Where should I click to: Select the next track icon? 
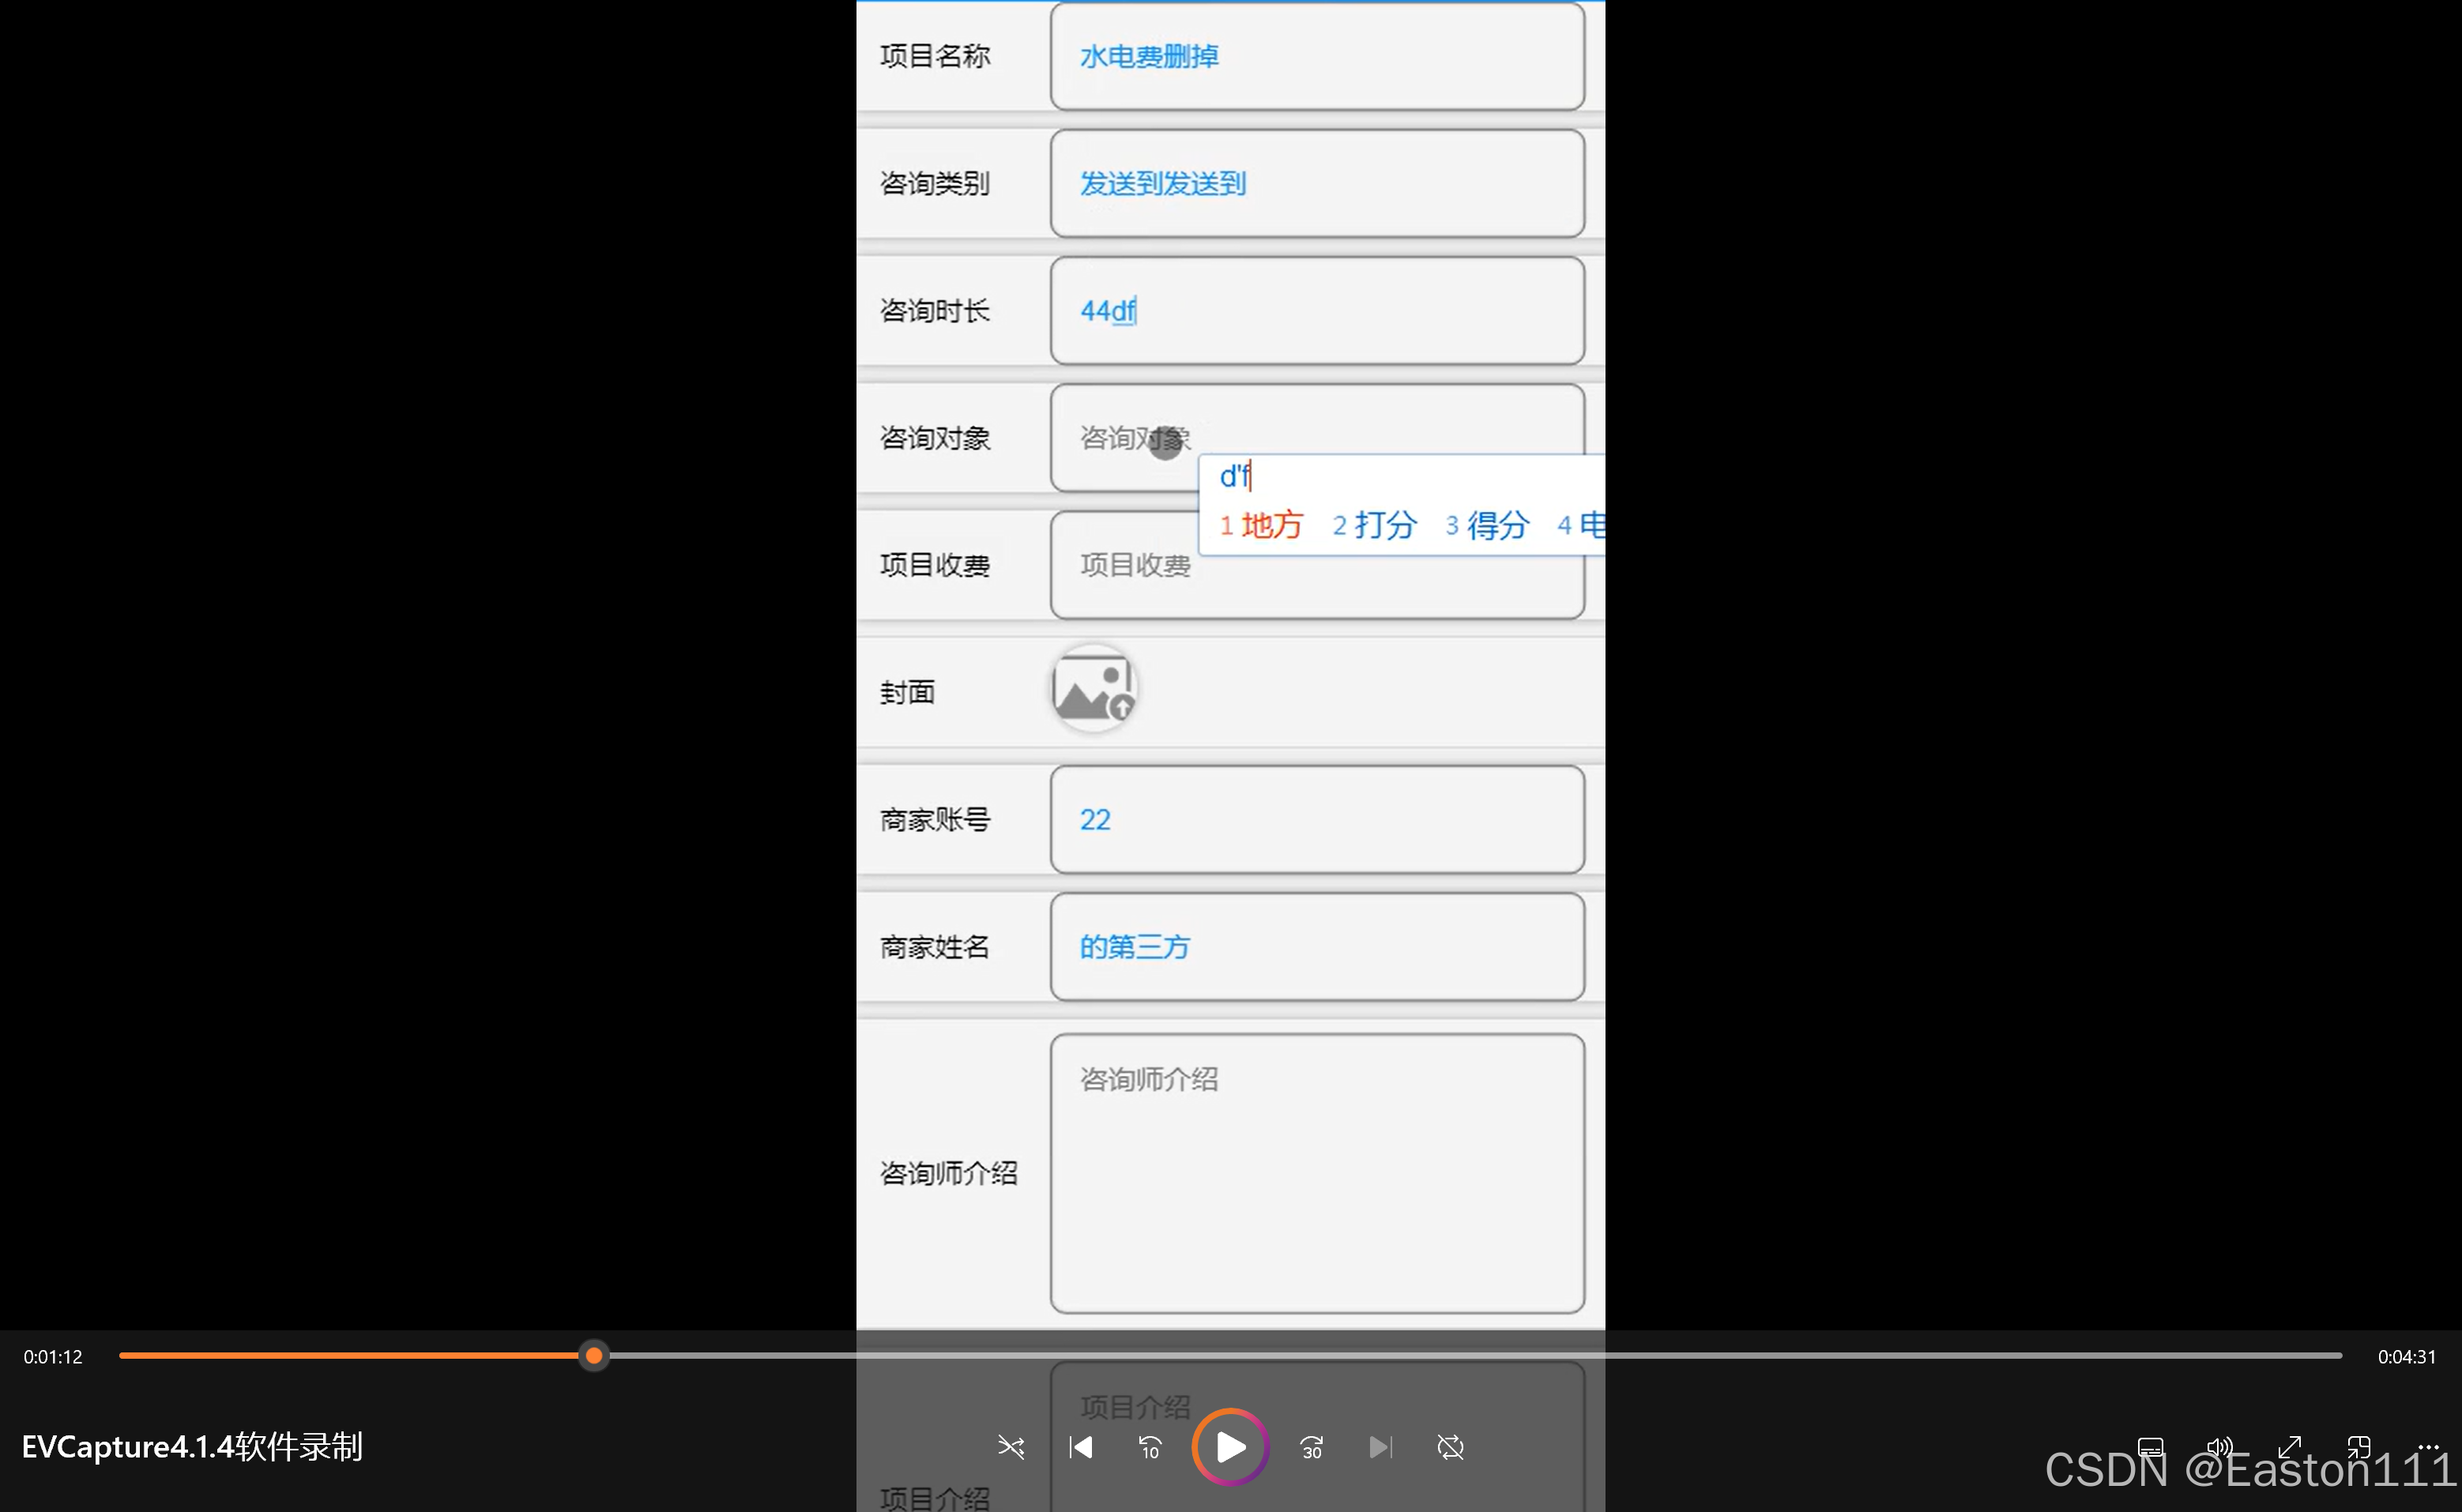1380,1447
